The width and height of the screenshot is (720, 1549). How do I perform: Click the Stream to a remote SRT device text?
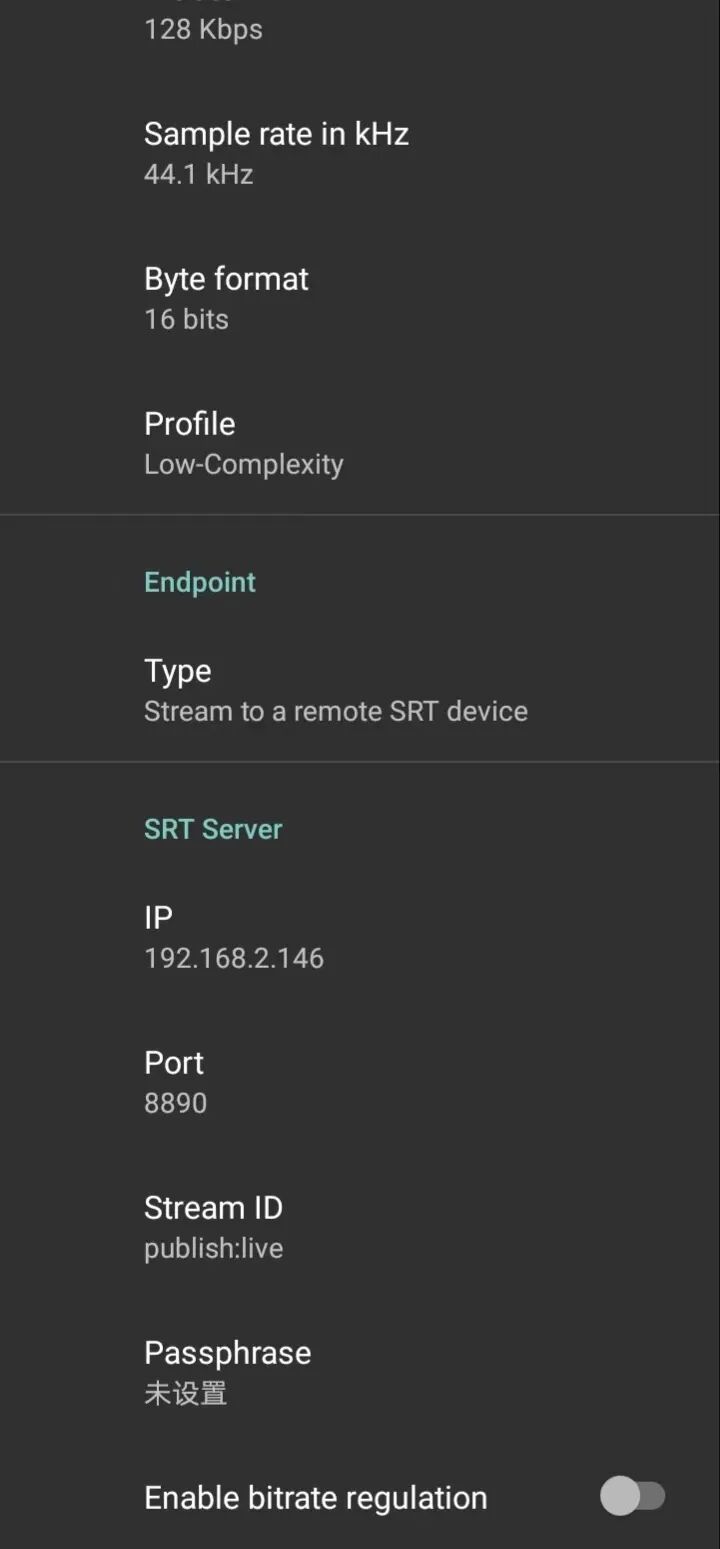click(335, 711)
